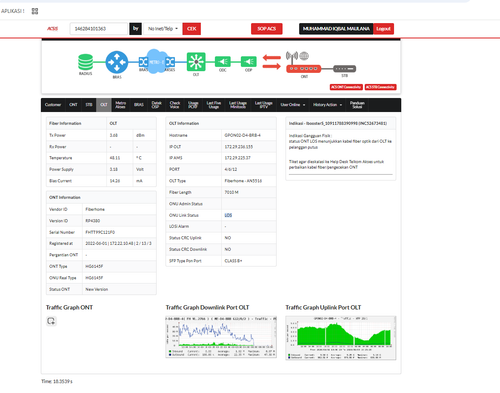This screenshot has width=500, height=393.
Task: Click the red Logout button
Action: point(383,29)
